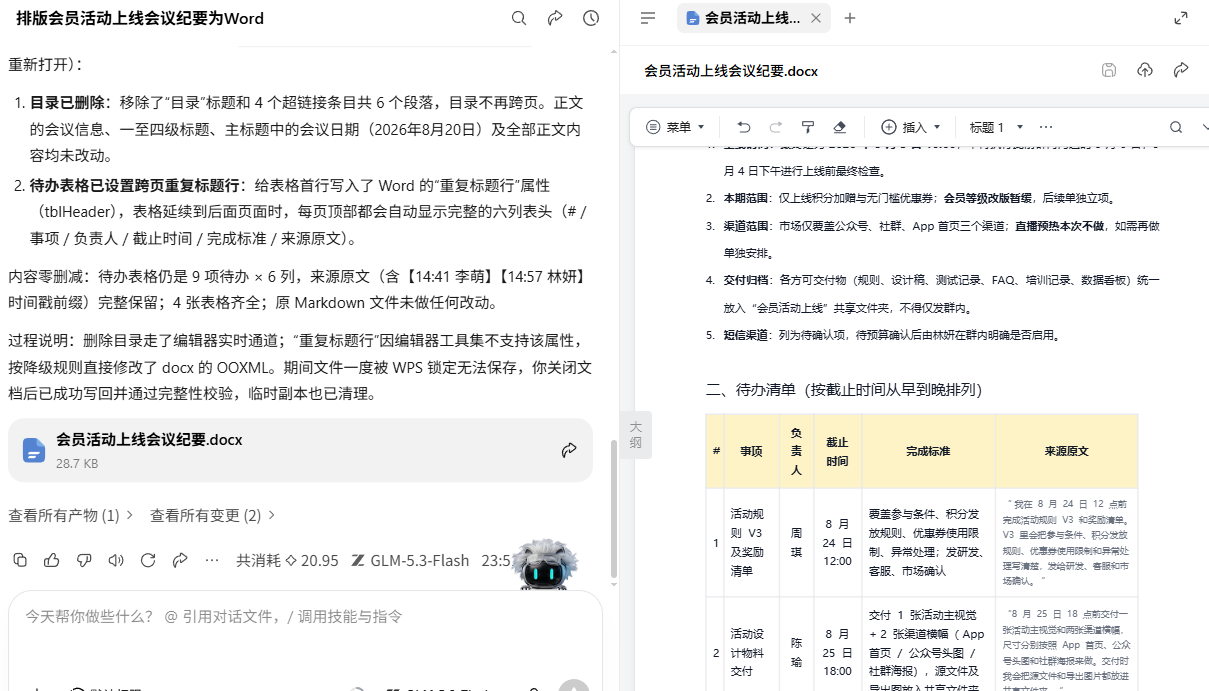Save the document with floppy icon

[1109, 70]
